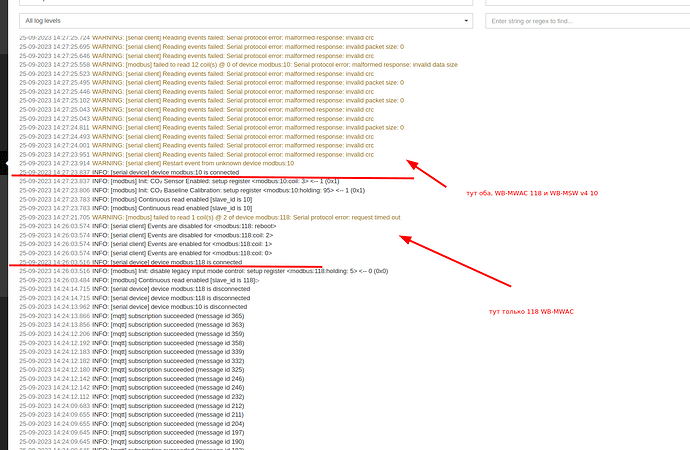Select the 14:27:23.951 invalid crc warning
The image size is (690, 450).
click(x=197, y=154)
